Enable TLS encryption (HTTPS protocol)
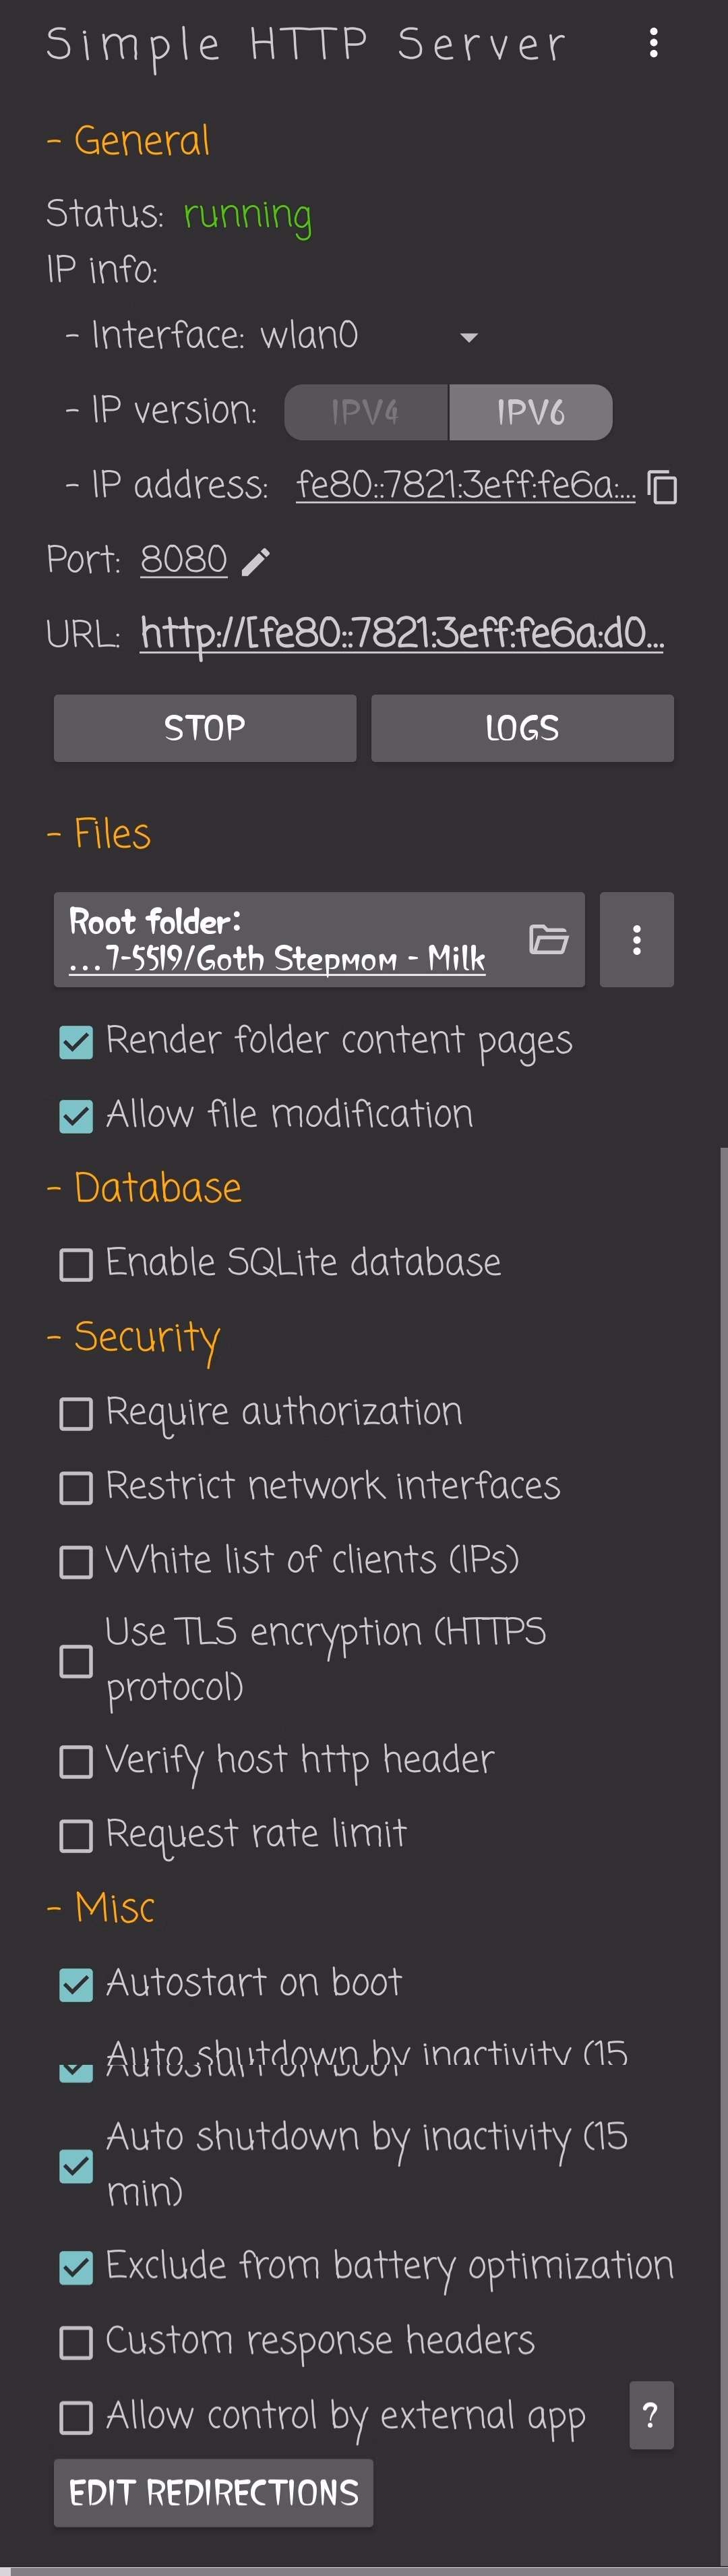The height and width of the screenshot is (2576, 728). click(x=76, y=1661)
